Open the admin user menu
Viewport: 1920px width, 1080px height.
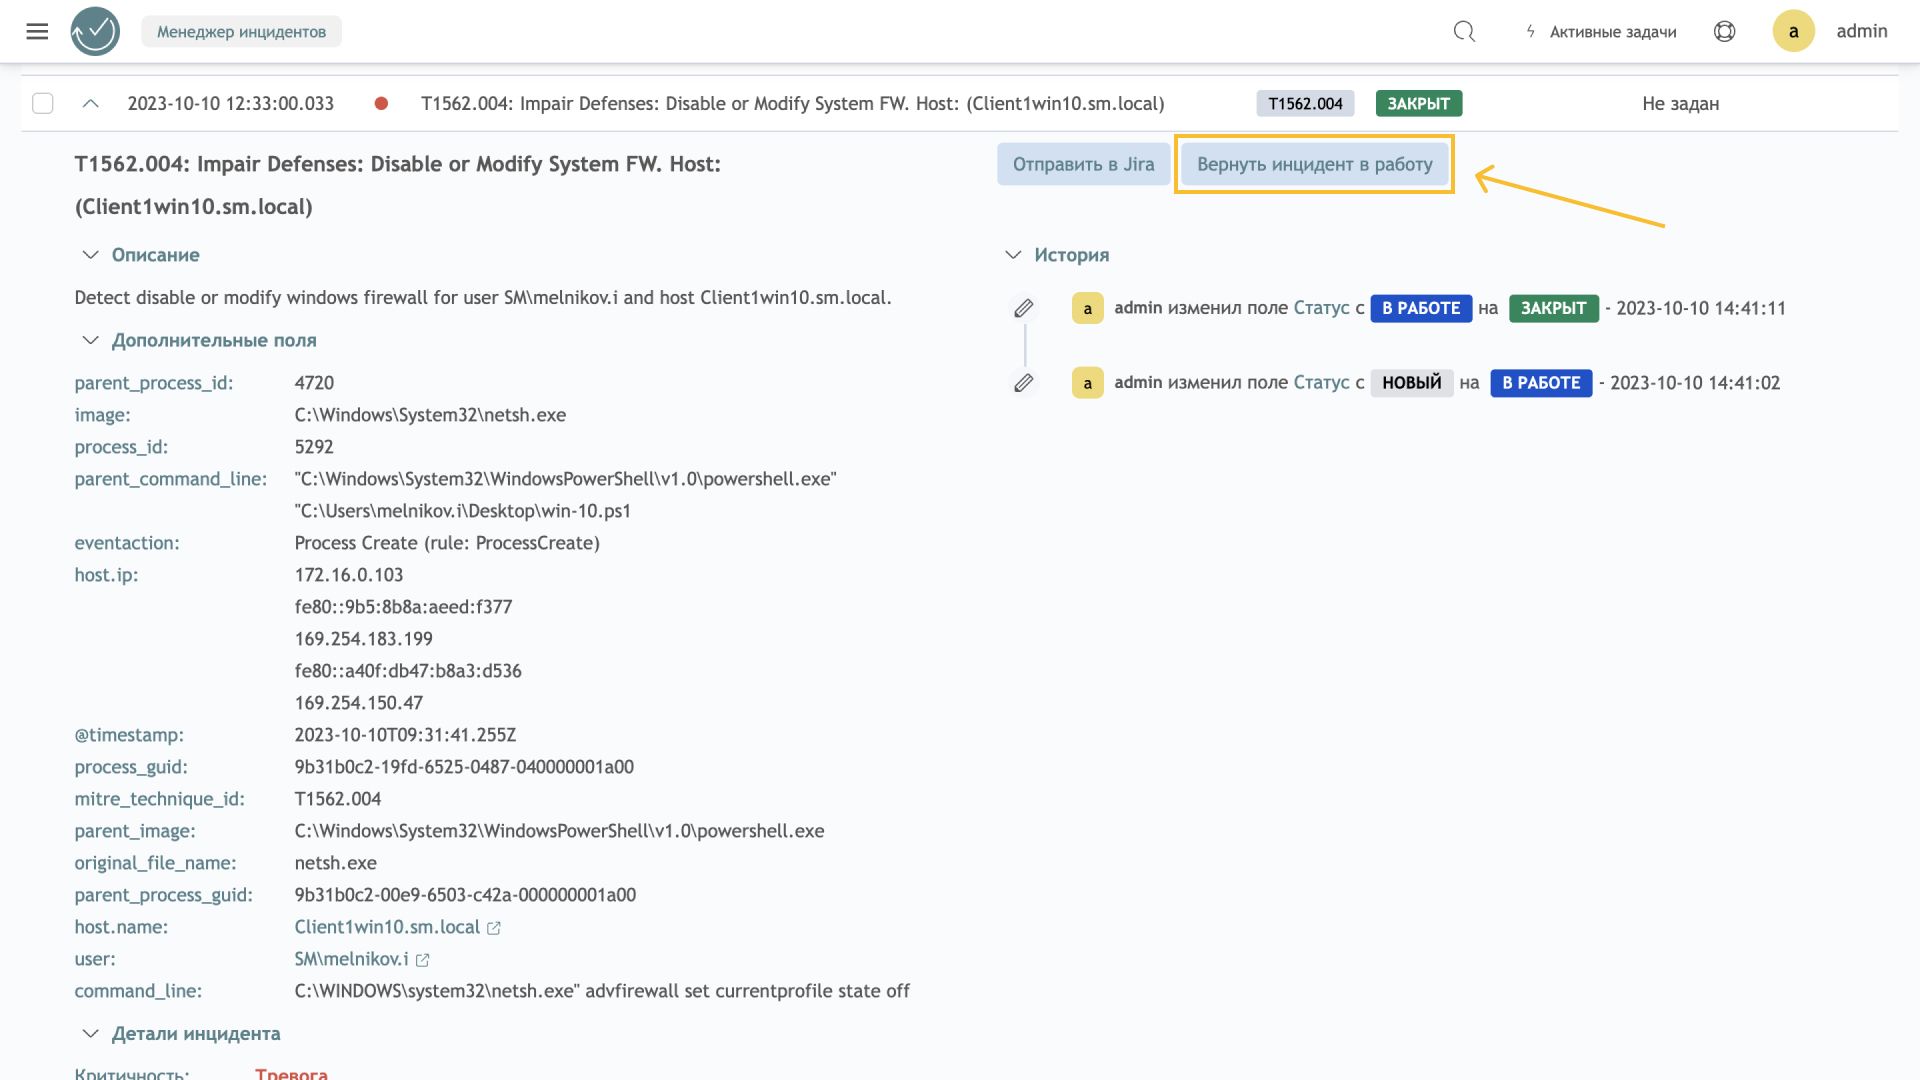tap(1862, 31)
